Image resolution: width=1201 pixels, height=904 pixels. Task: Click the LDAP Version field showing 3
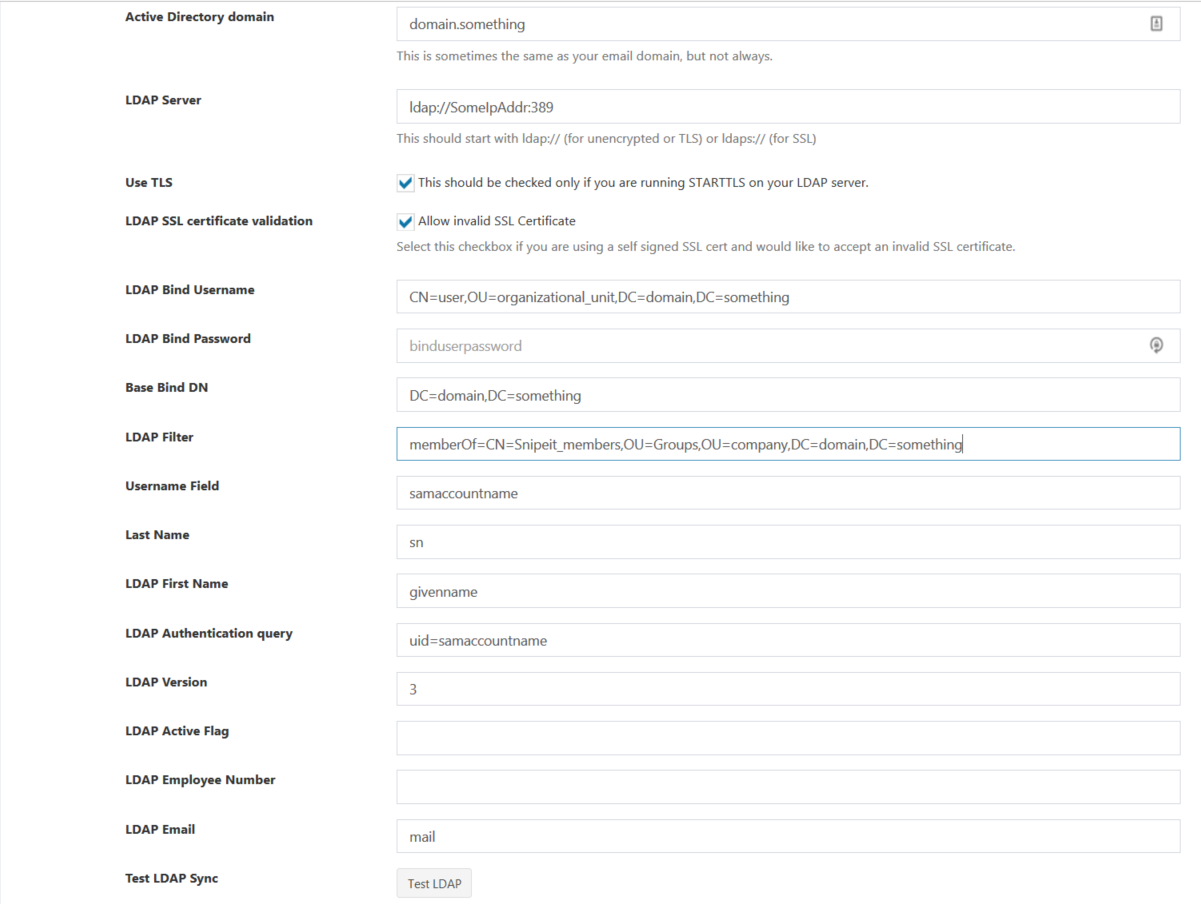(x=700, y=689)
